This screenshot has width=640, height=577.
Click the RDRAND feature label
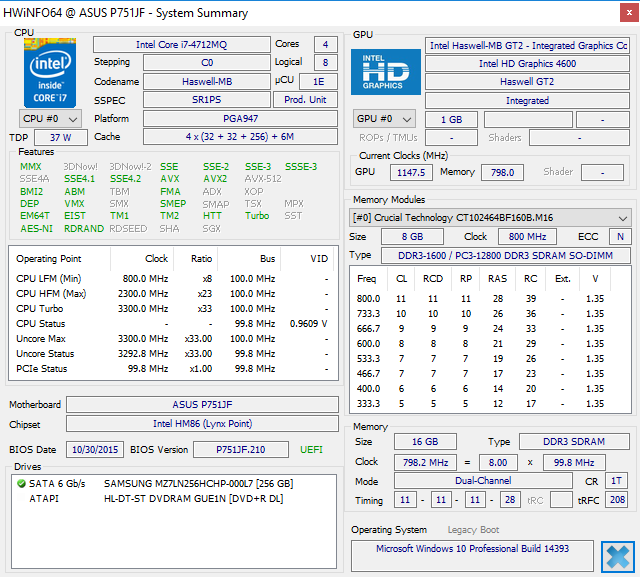84,229
